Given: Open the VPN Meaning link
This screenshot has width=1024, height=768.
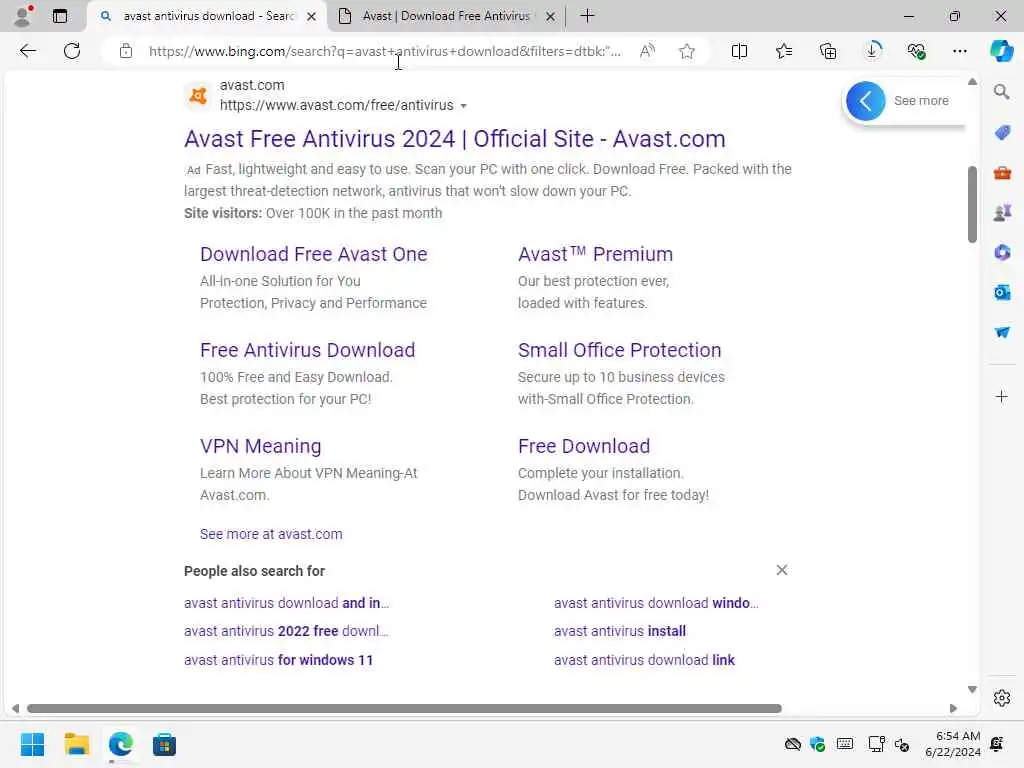Looking at the screenshot, I should [x=261, y=446].
